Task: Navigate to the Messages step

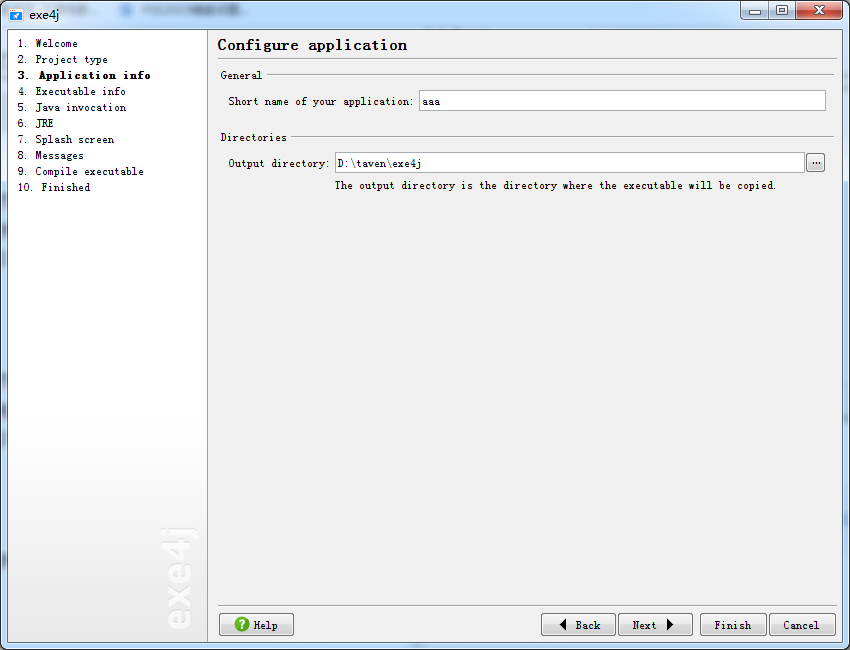Action: pos(59,155)
